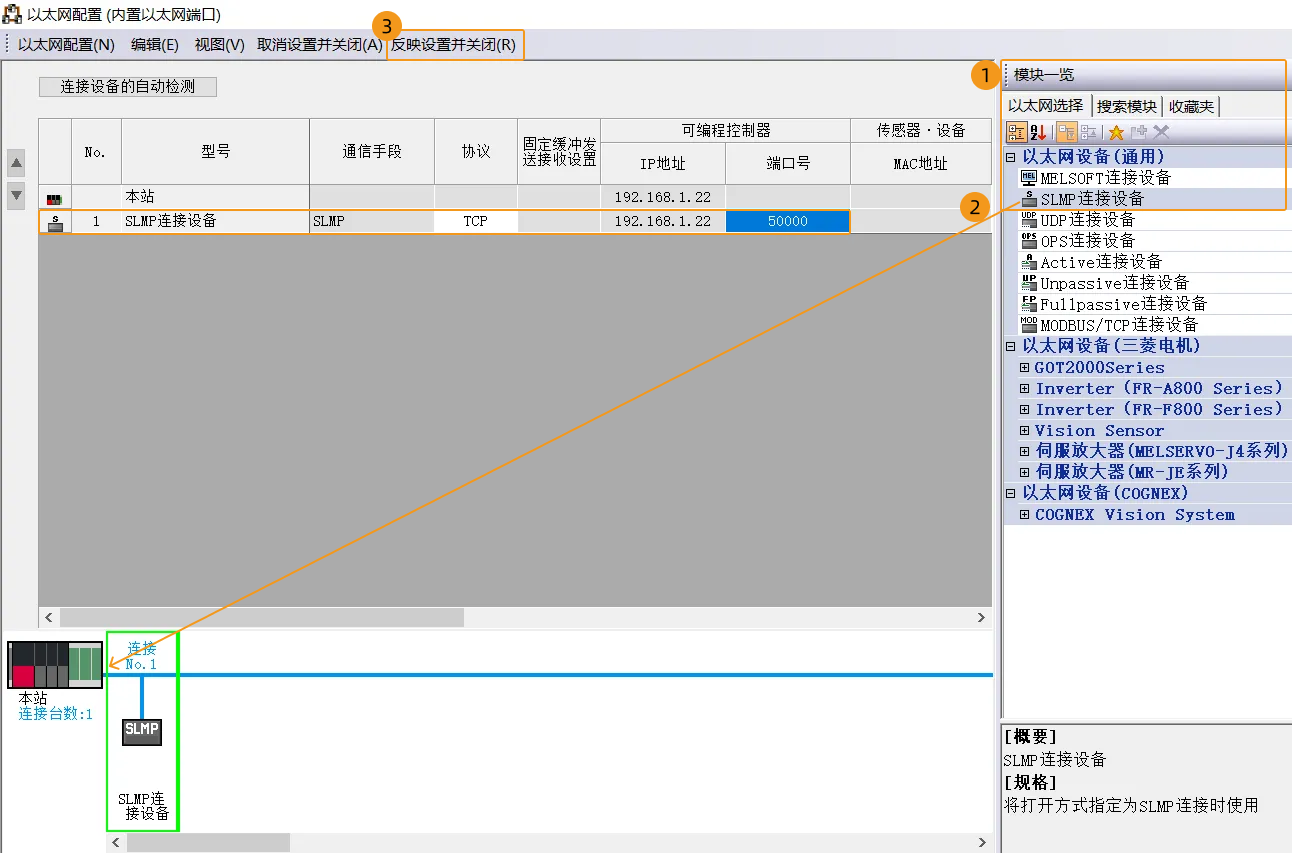Expand the Vision Sensor tree node
Screen dimensions: 1292x853
pyautogui.click(x=1024, y=431)
